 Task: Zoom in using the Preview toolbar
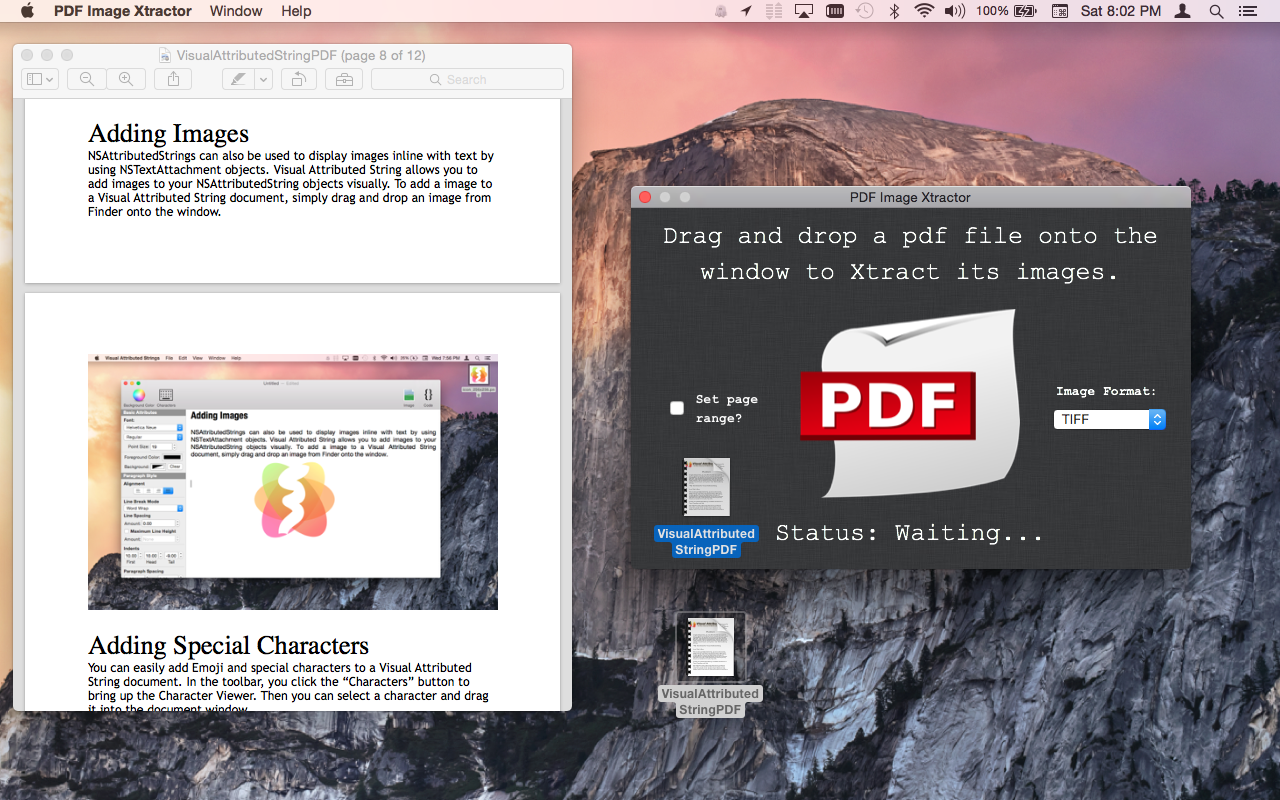click(x=126, y=79)
